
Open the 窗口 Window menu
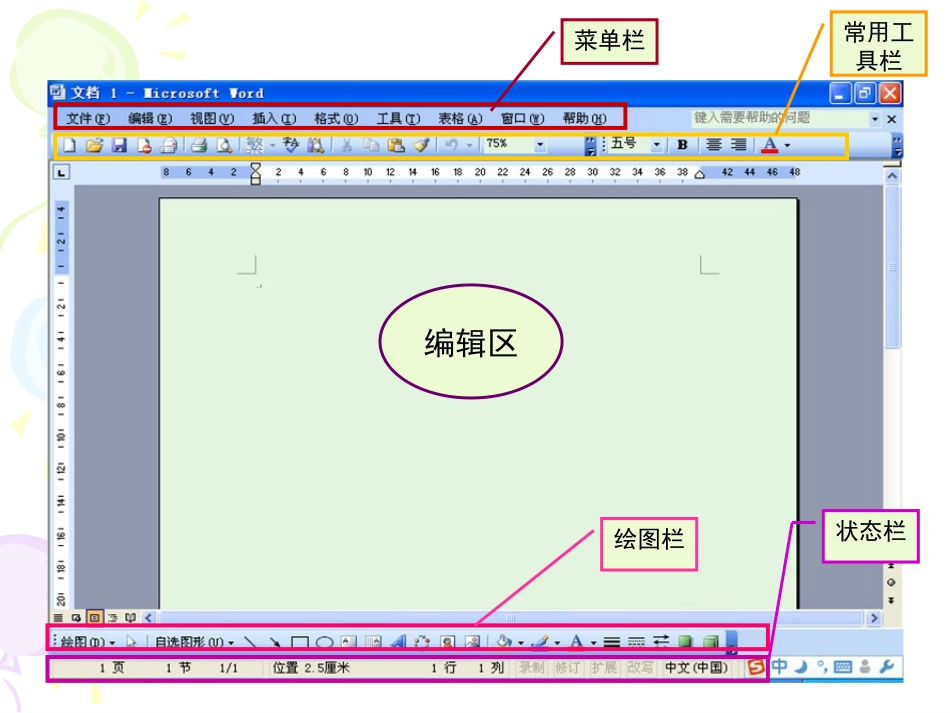[x=522, y=119]
